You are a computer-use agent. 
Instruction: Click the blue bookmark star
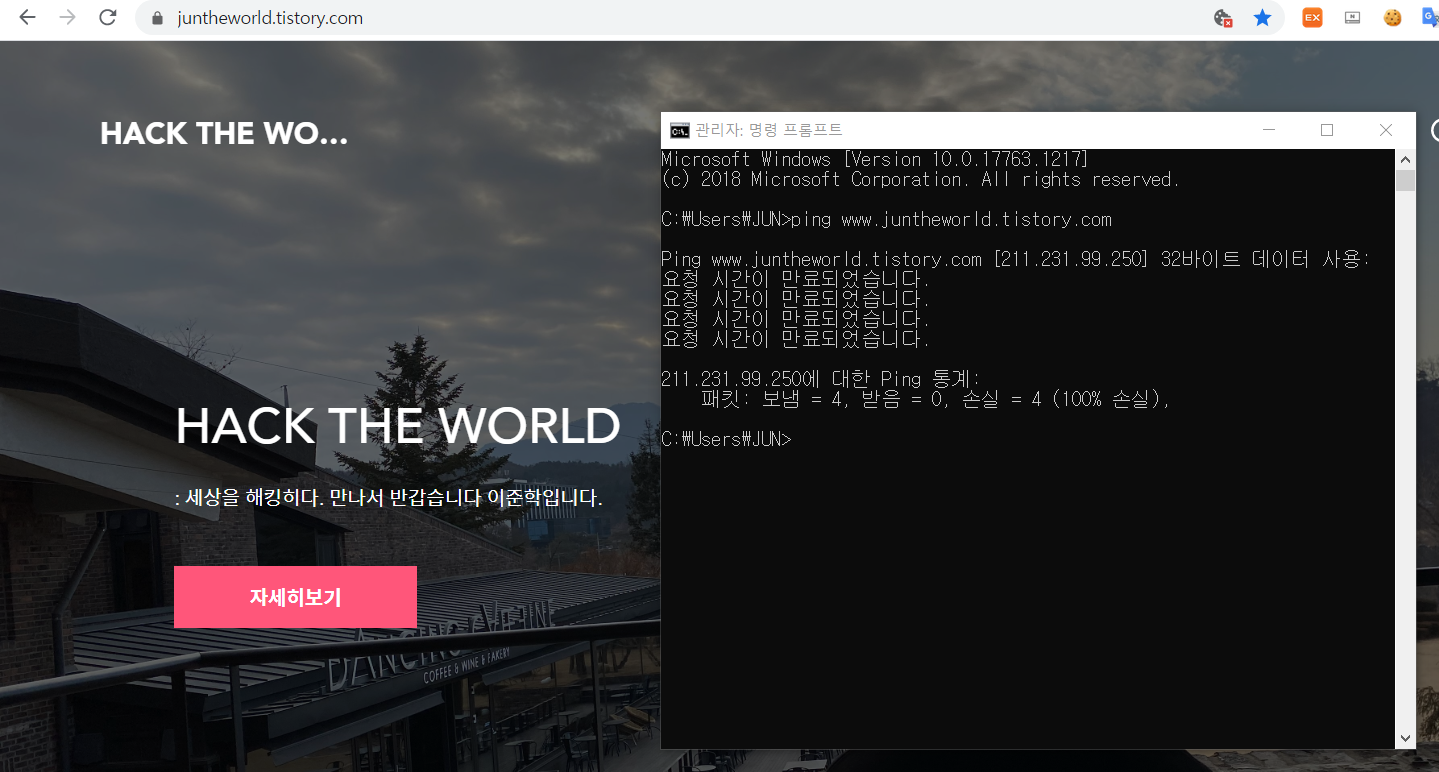pyautogui.click(x=1263, y=18)
